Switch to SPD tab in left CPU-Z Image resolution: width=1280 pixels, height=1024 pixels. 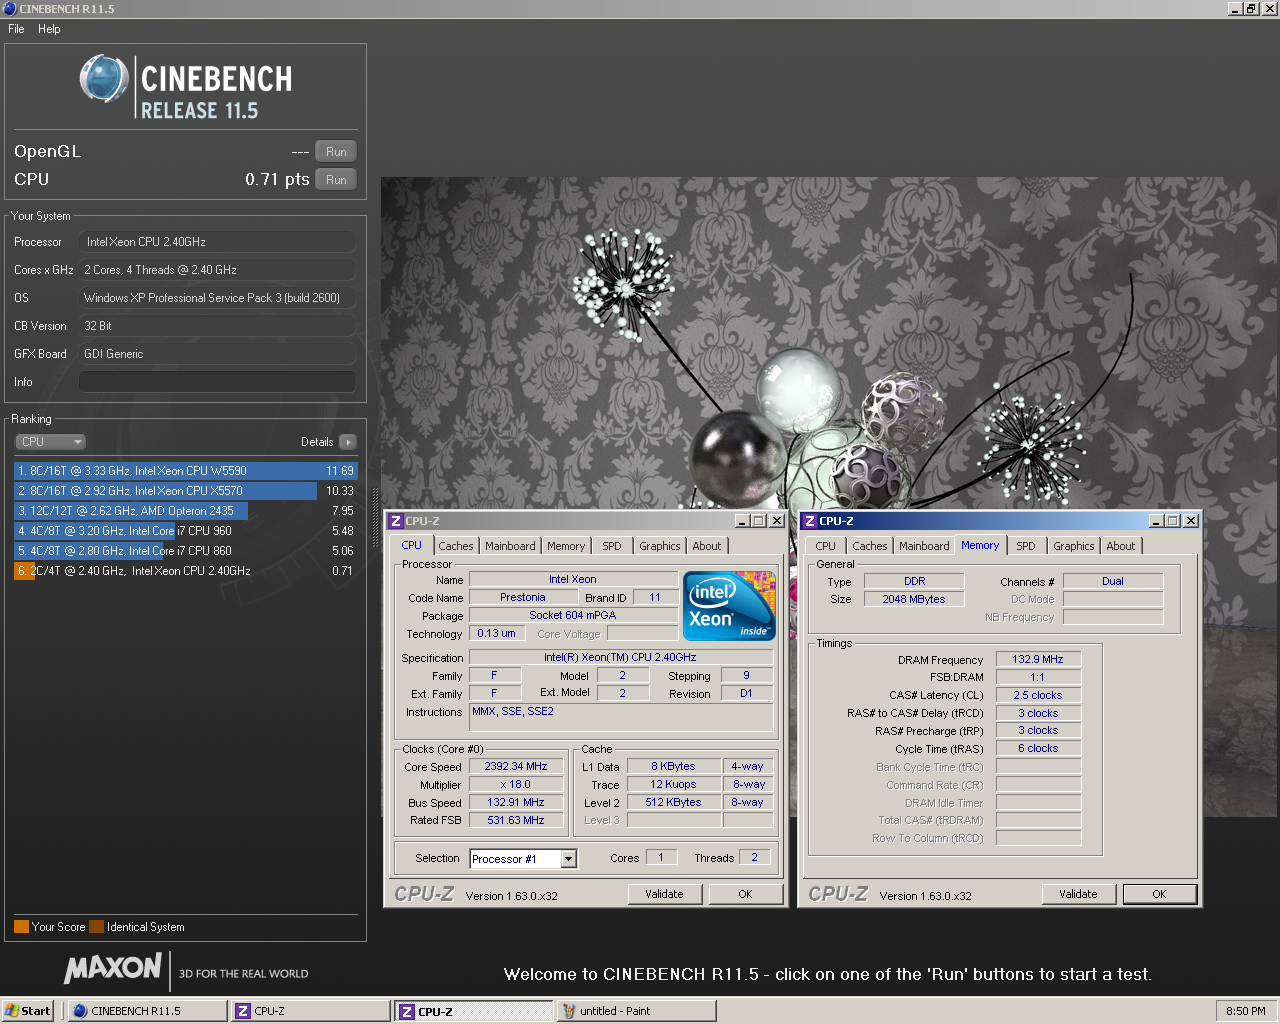click(612, 546)
